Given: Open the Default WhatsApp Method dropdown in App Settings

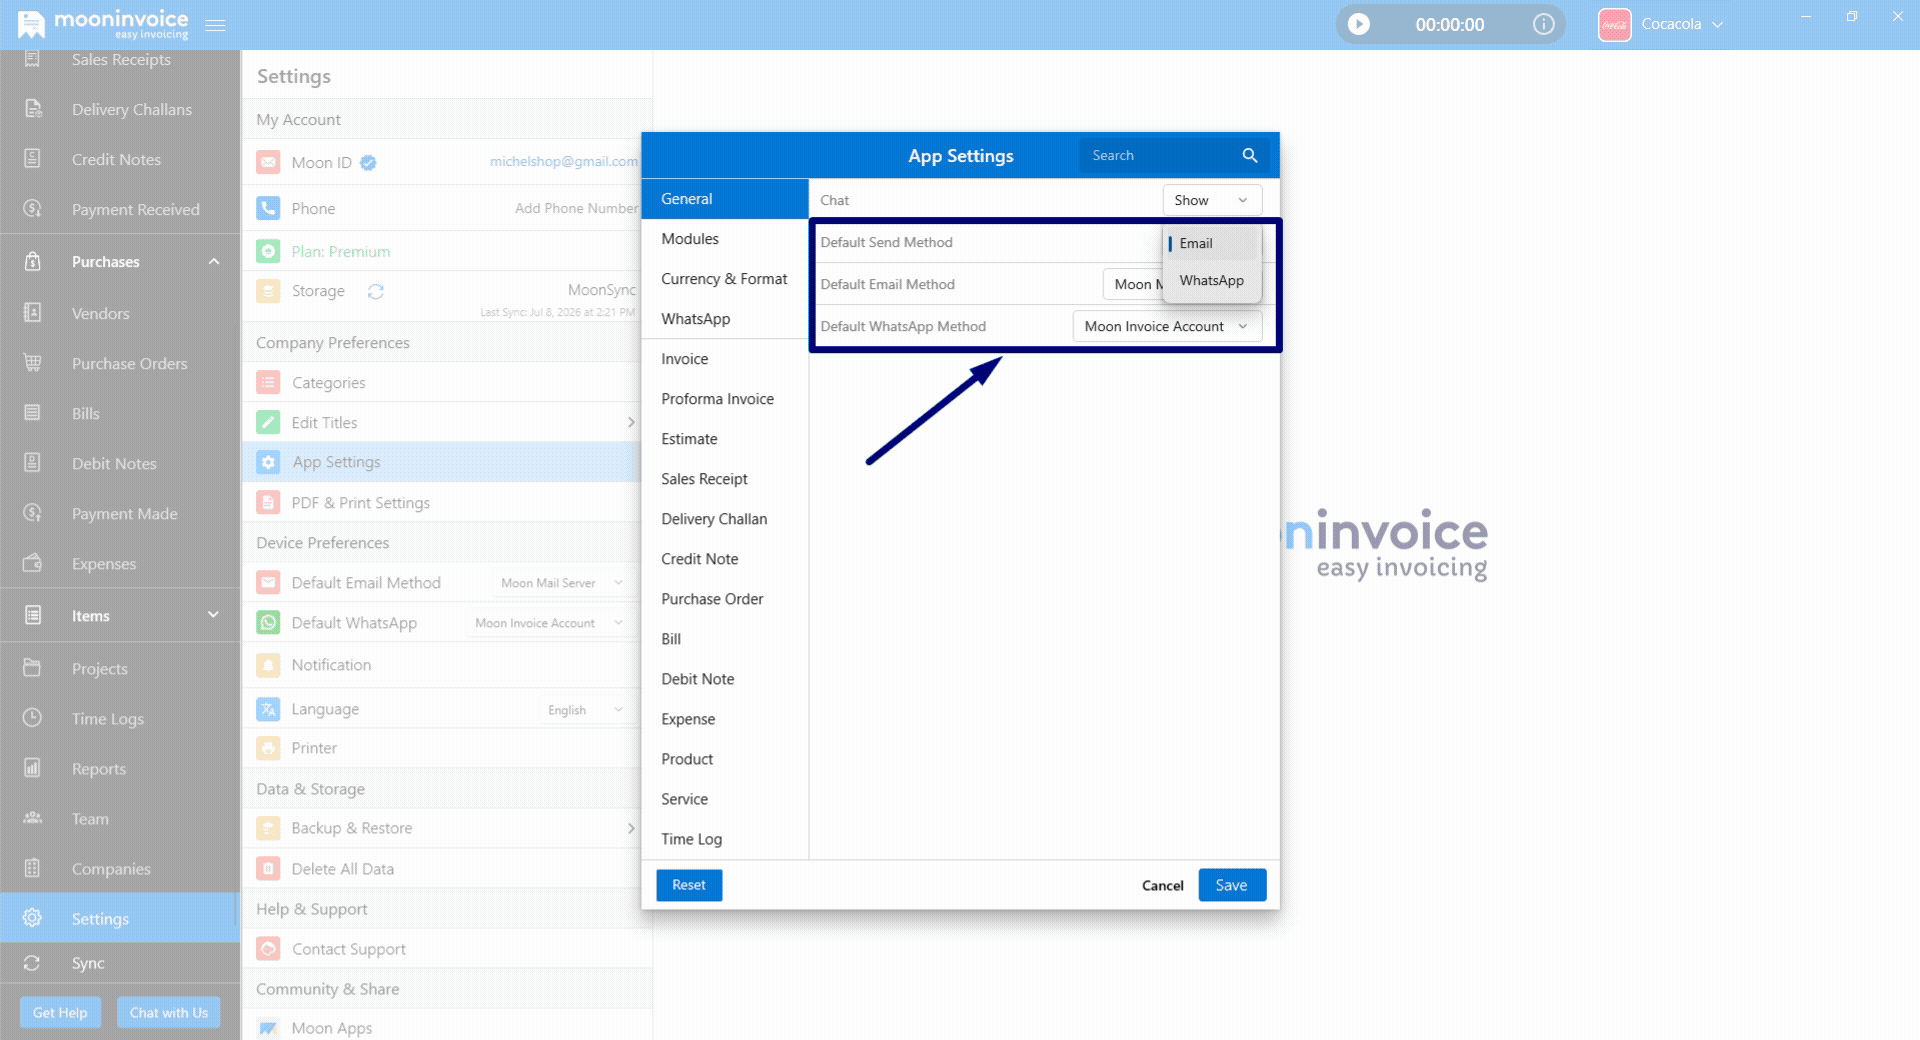Looking at the screenshot, I should tap(1167, 326).
